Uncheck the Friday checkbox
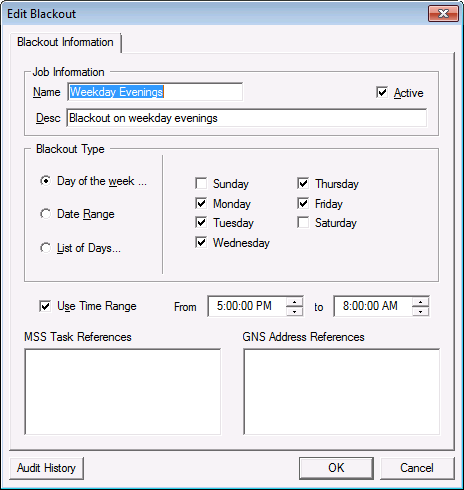 click(303, 203)
